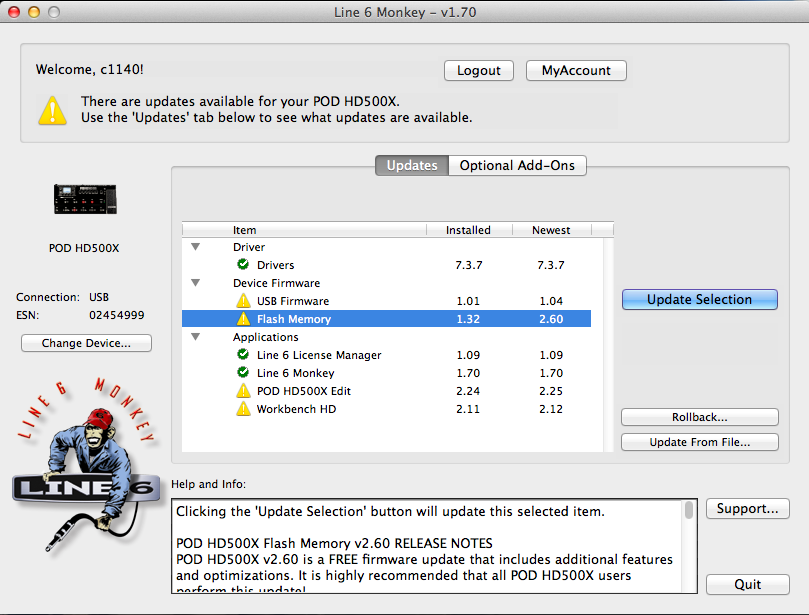The height and width of the screenshot is (615, 809).
Task: Sort by the Installed column header
Action: tap(469, 230)
